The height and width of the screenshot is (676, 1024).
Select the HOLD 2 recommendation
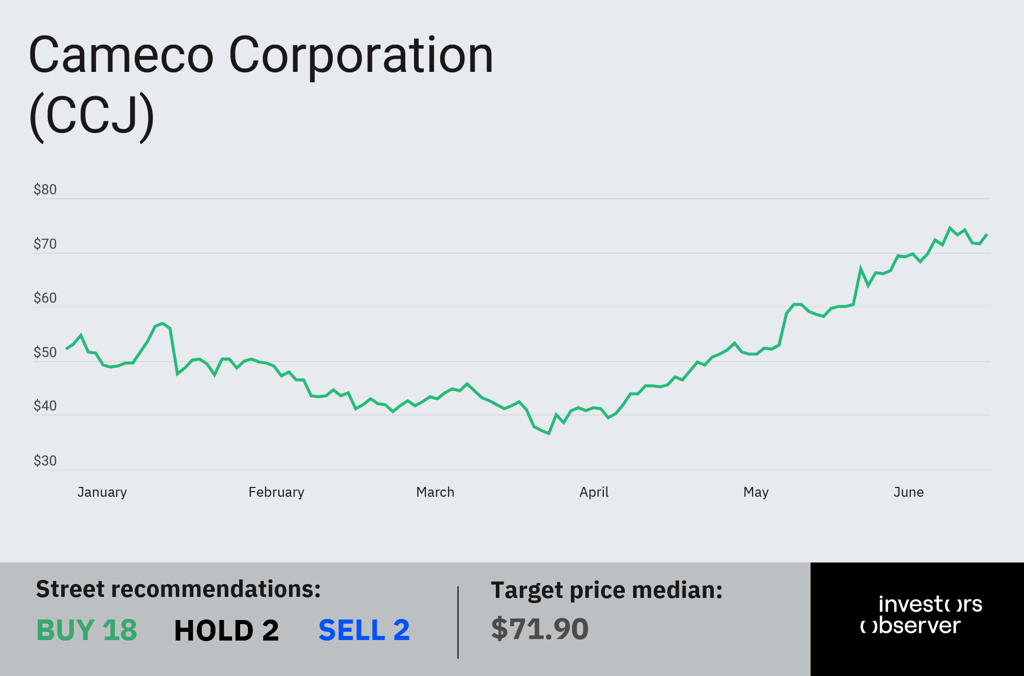pos(226,630)
